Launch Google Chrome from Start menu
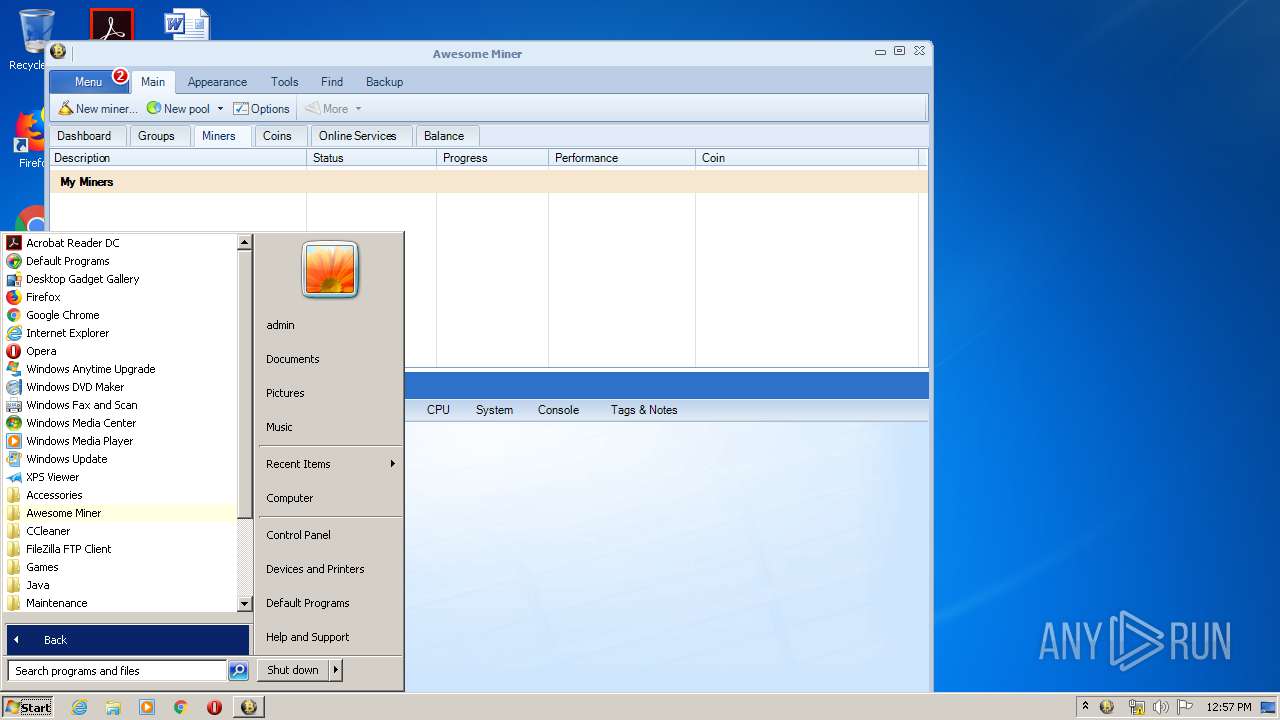The width and height of the screenshot is (1280, 720). click(x=120, y=315)
